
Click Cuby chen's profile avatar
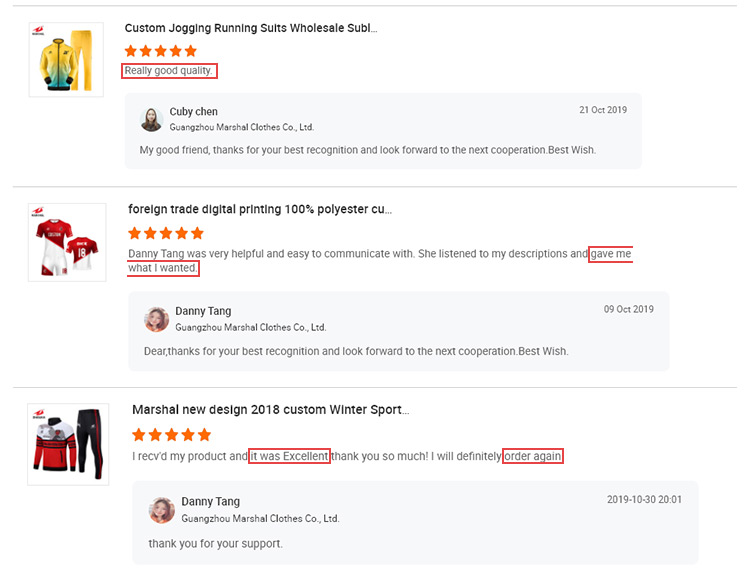pyautogui.click(x=152, y=120)
